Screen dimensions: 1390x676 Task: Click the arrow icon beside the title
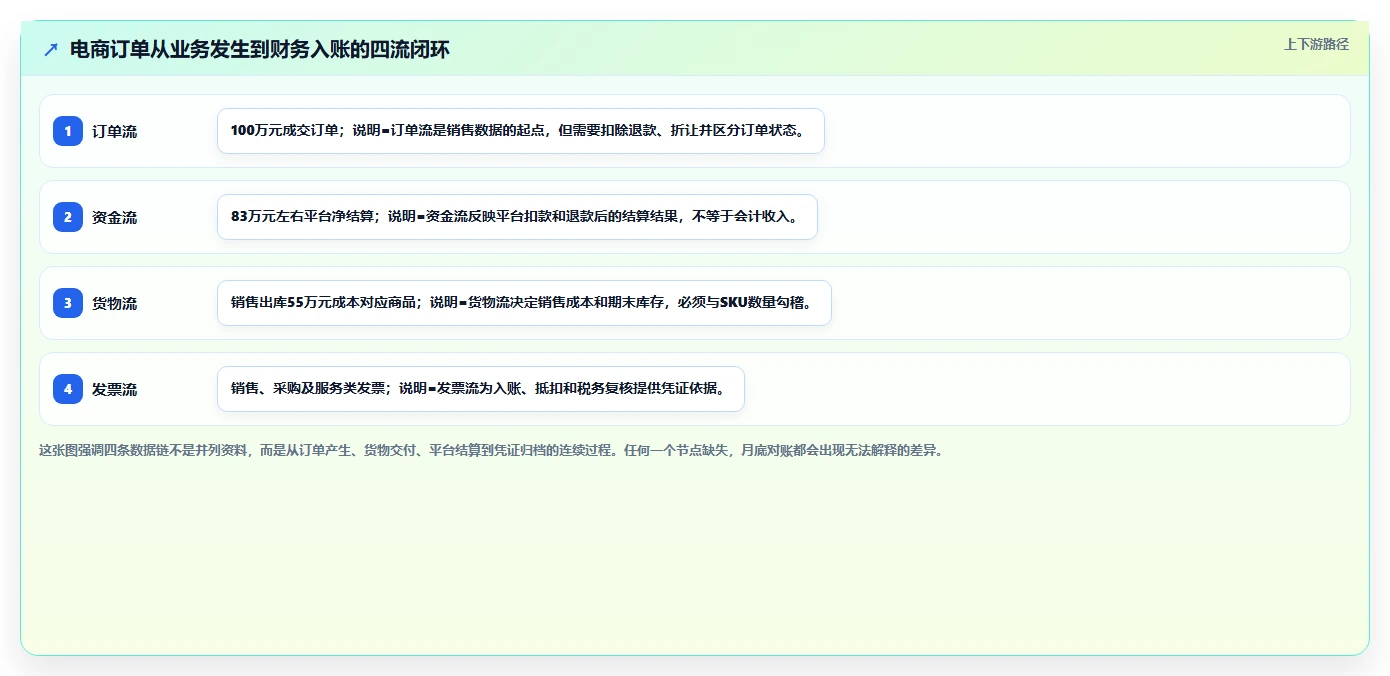51,50
